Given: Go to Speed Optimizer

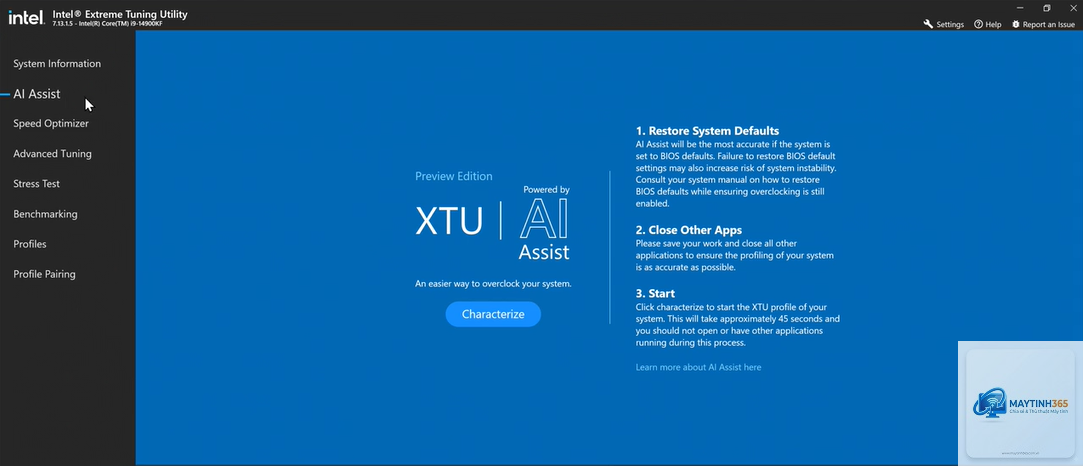Looking at the screenshot, I should (x=51, y=124).
